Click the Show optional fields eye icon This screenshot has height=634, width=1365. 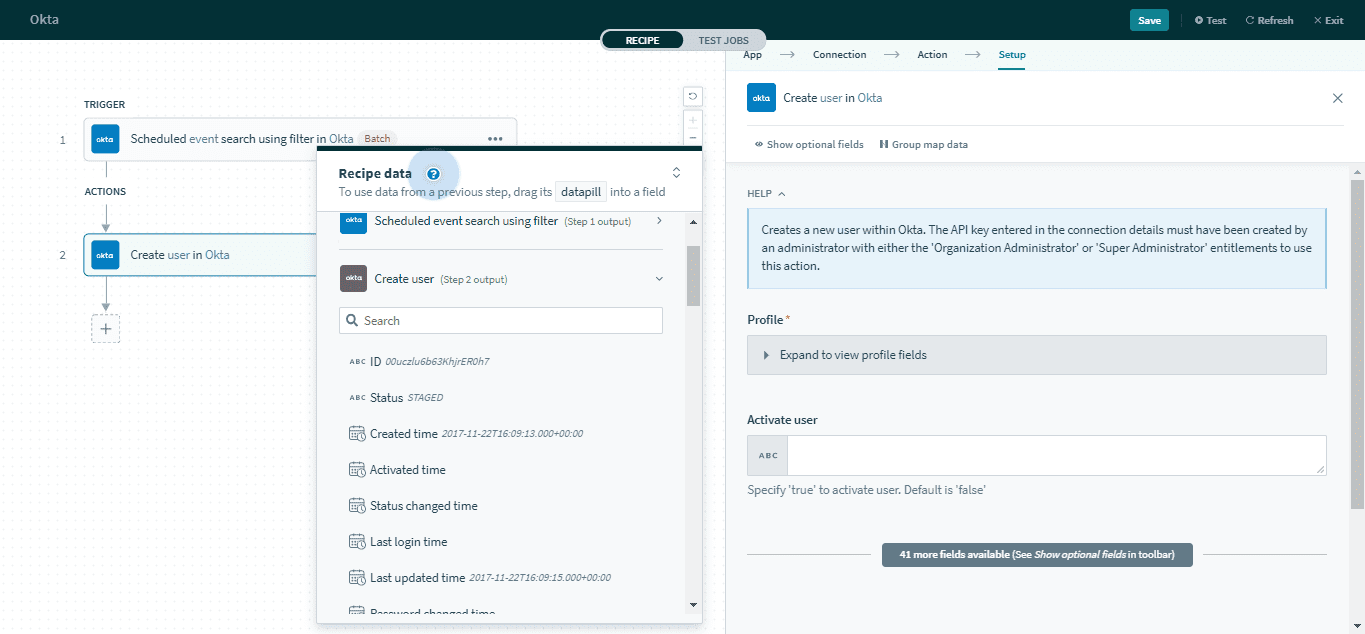click(x=761, y=144)
